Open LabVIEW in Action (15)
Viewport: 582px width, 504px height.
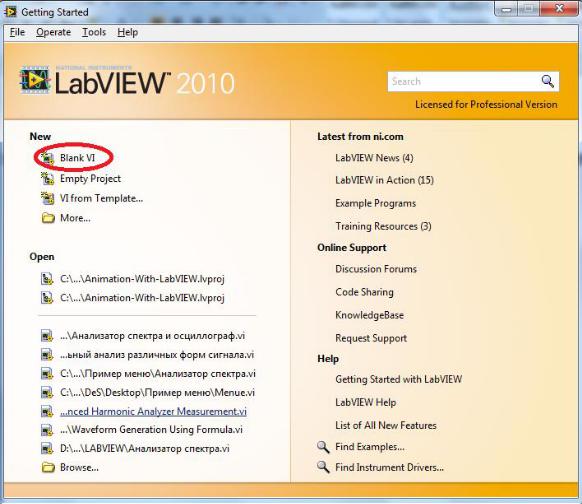(x=385, y=180)
